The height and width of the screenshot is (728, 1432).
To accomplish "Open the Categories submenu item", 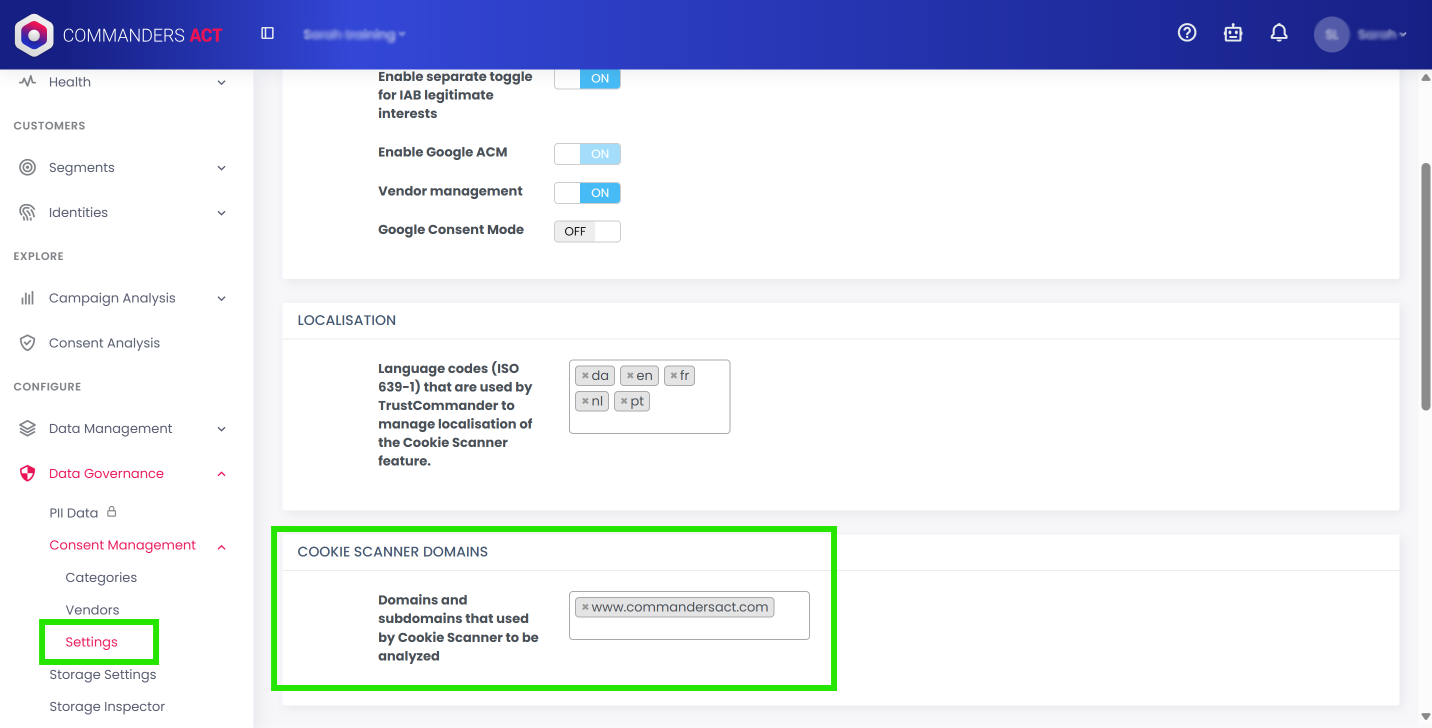I will [101, 578].
